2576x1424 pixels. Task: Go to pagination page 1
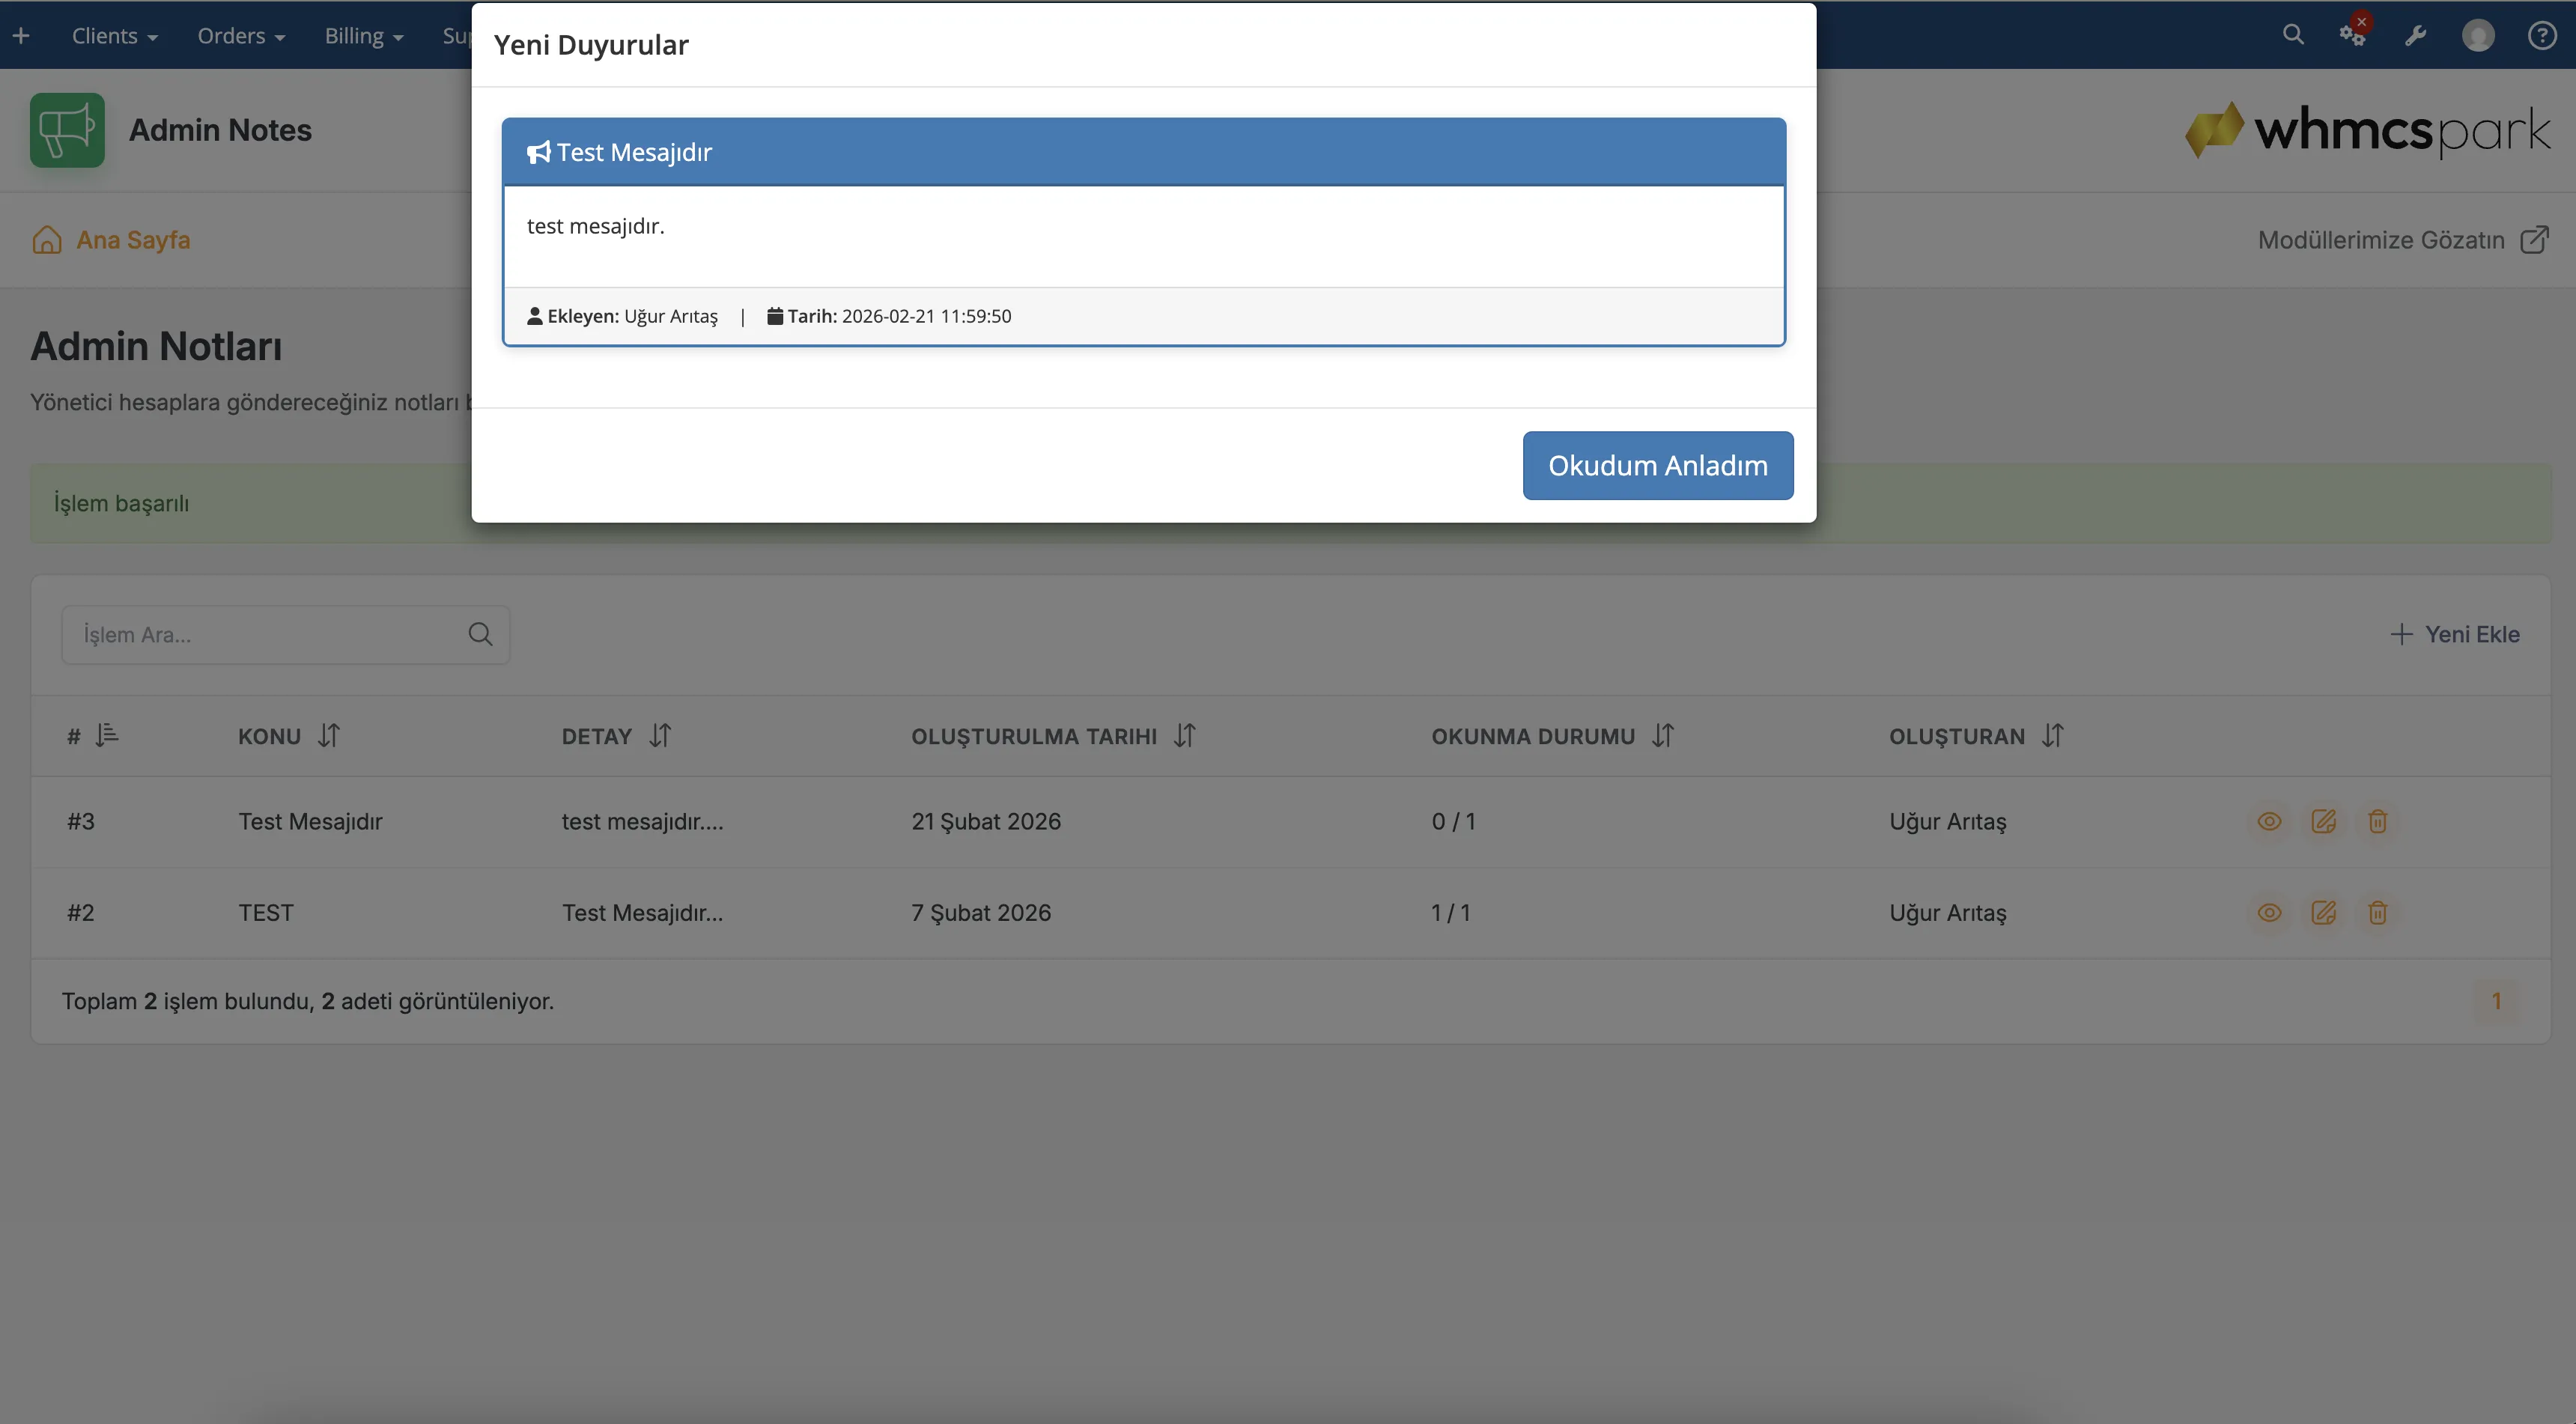click(2496, 1001)
